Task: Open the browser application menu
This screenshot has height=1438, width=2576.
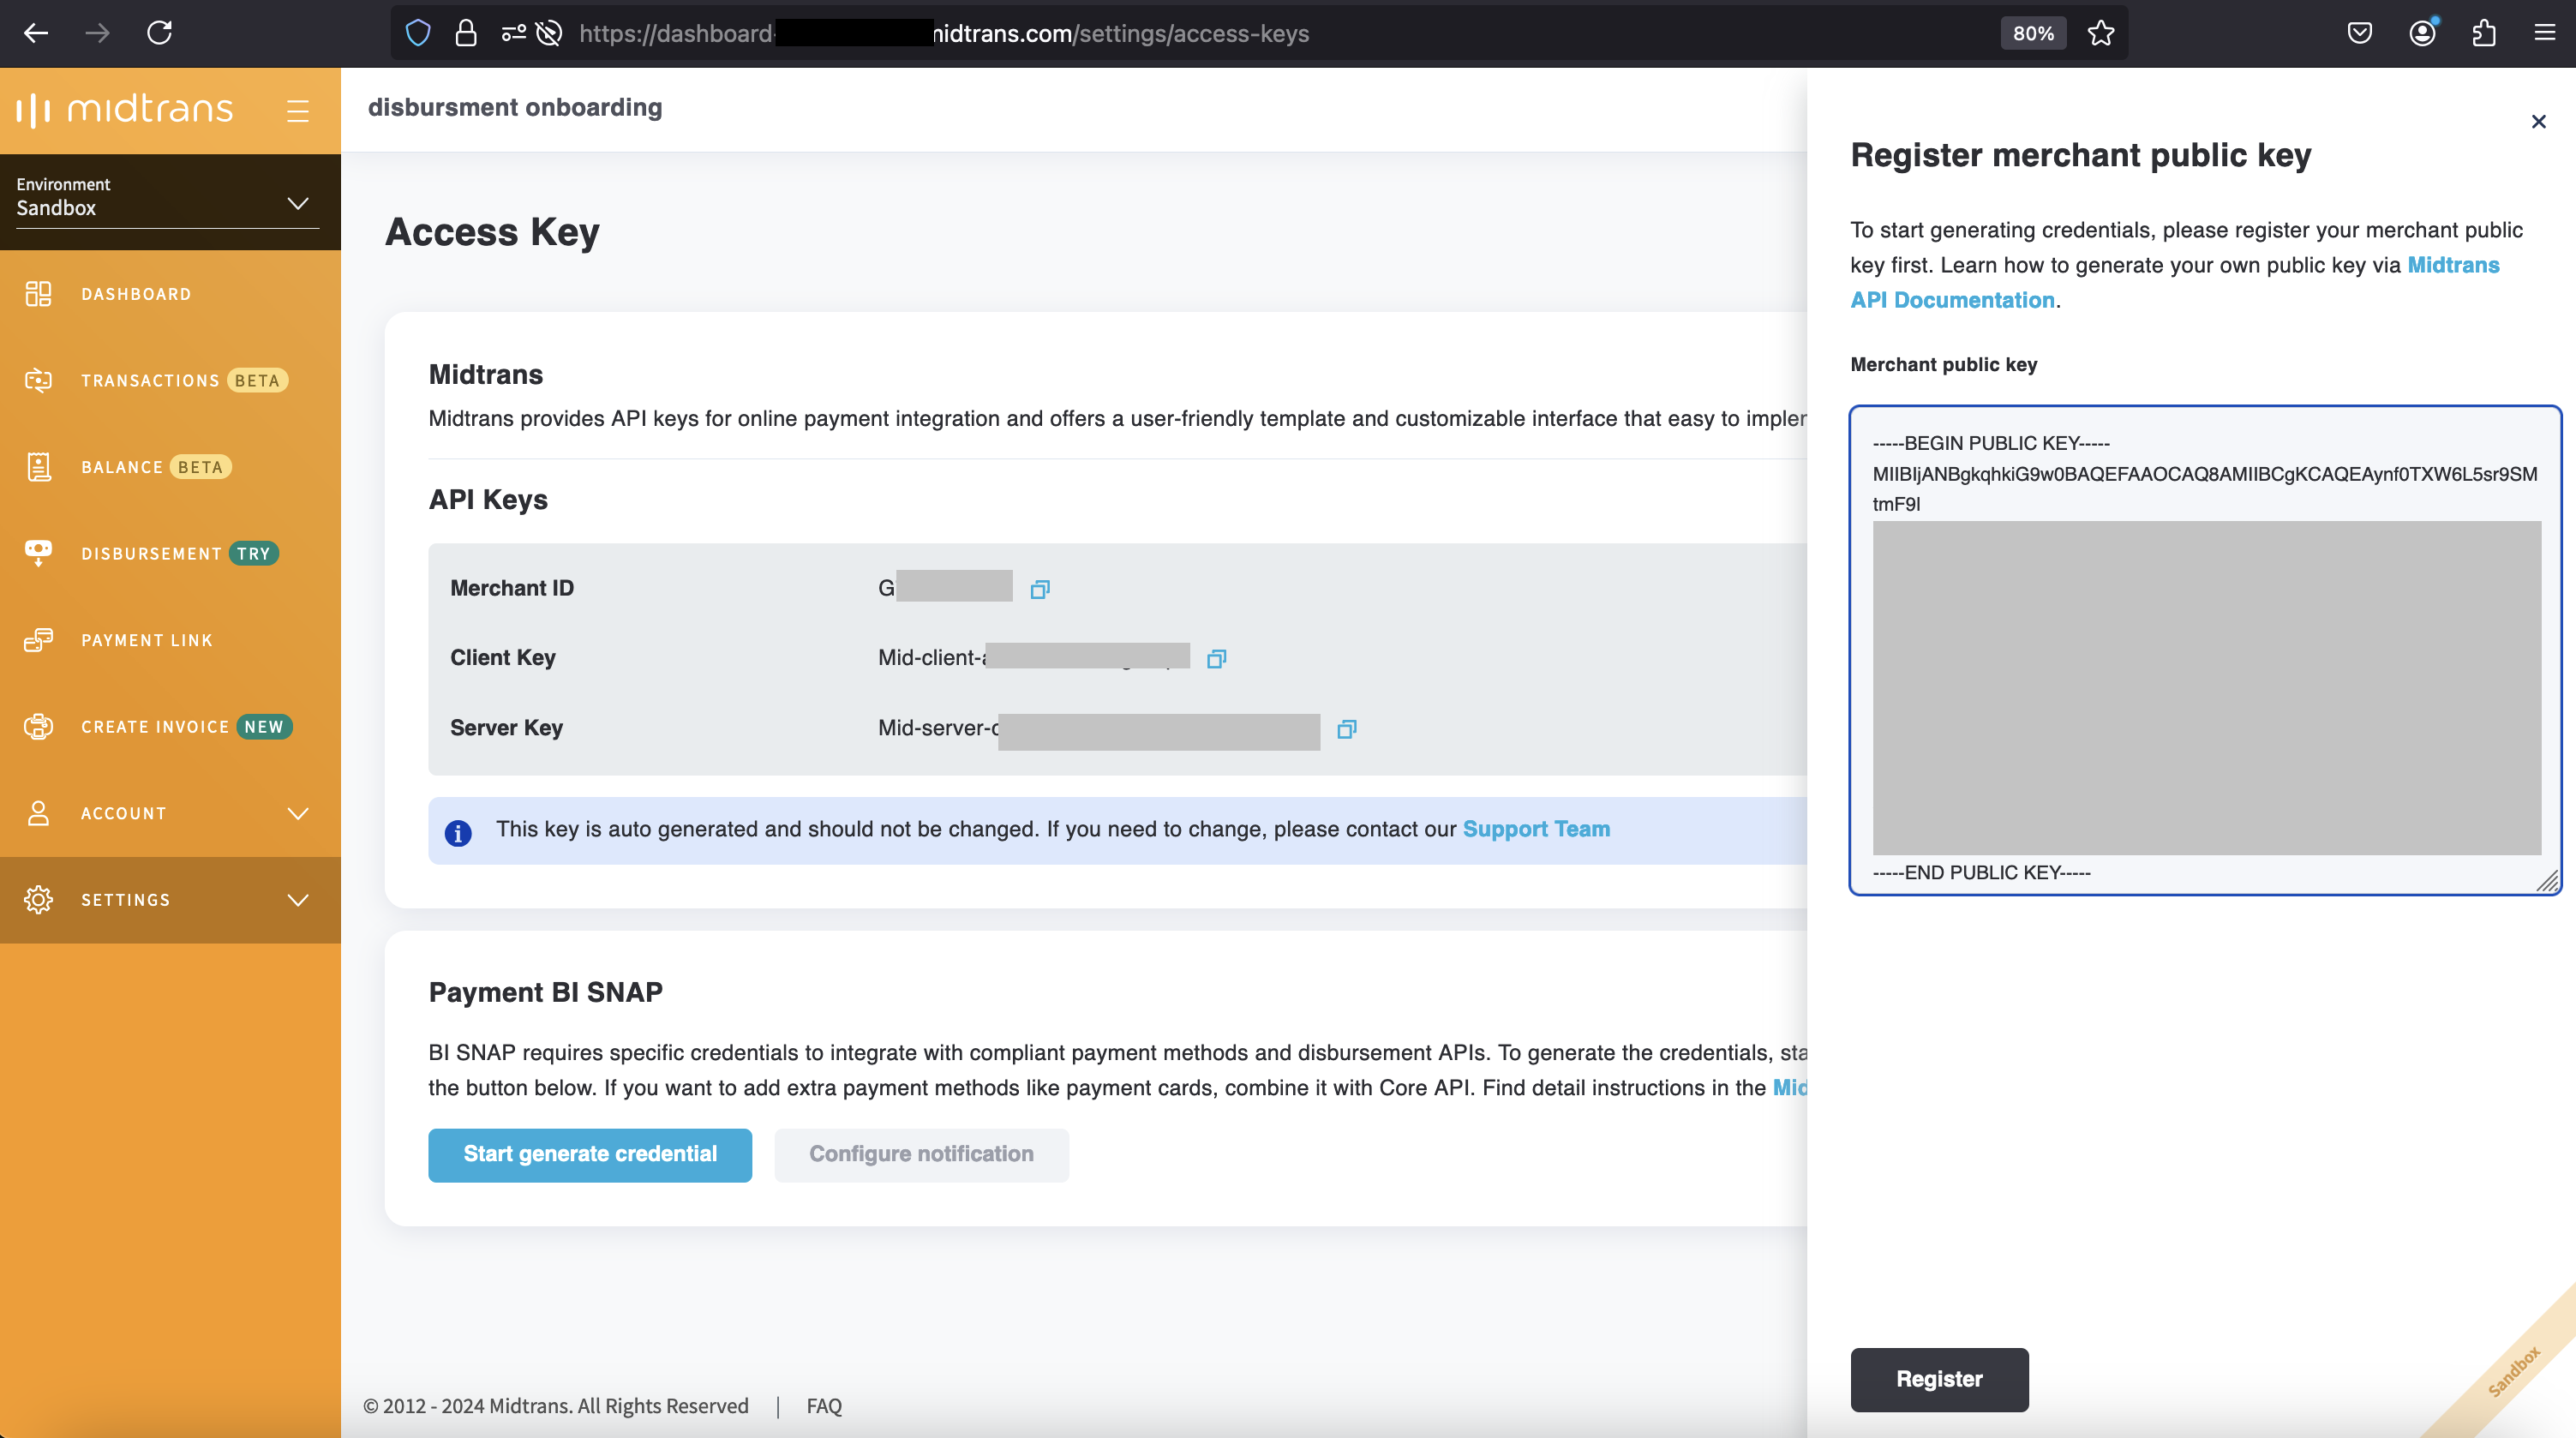Action: [2545, 33]
